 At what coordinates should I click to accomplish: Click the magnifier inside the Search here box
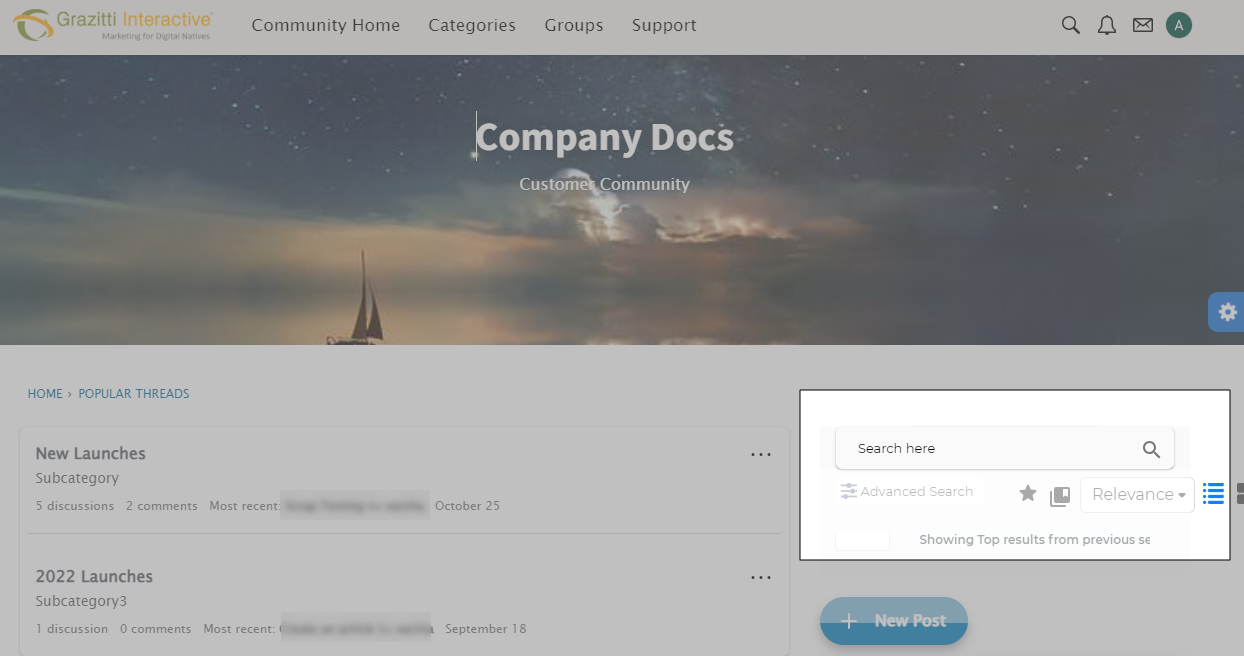pyautogui.click(x=1151, y=449)
